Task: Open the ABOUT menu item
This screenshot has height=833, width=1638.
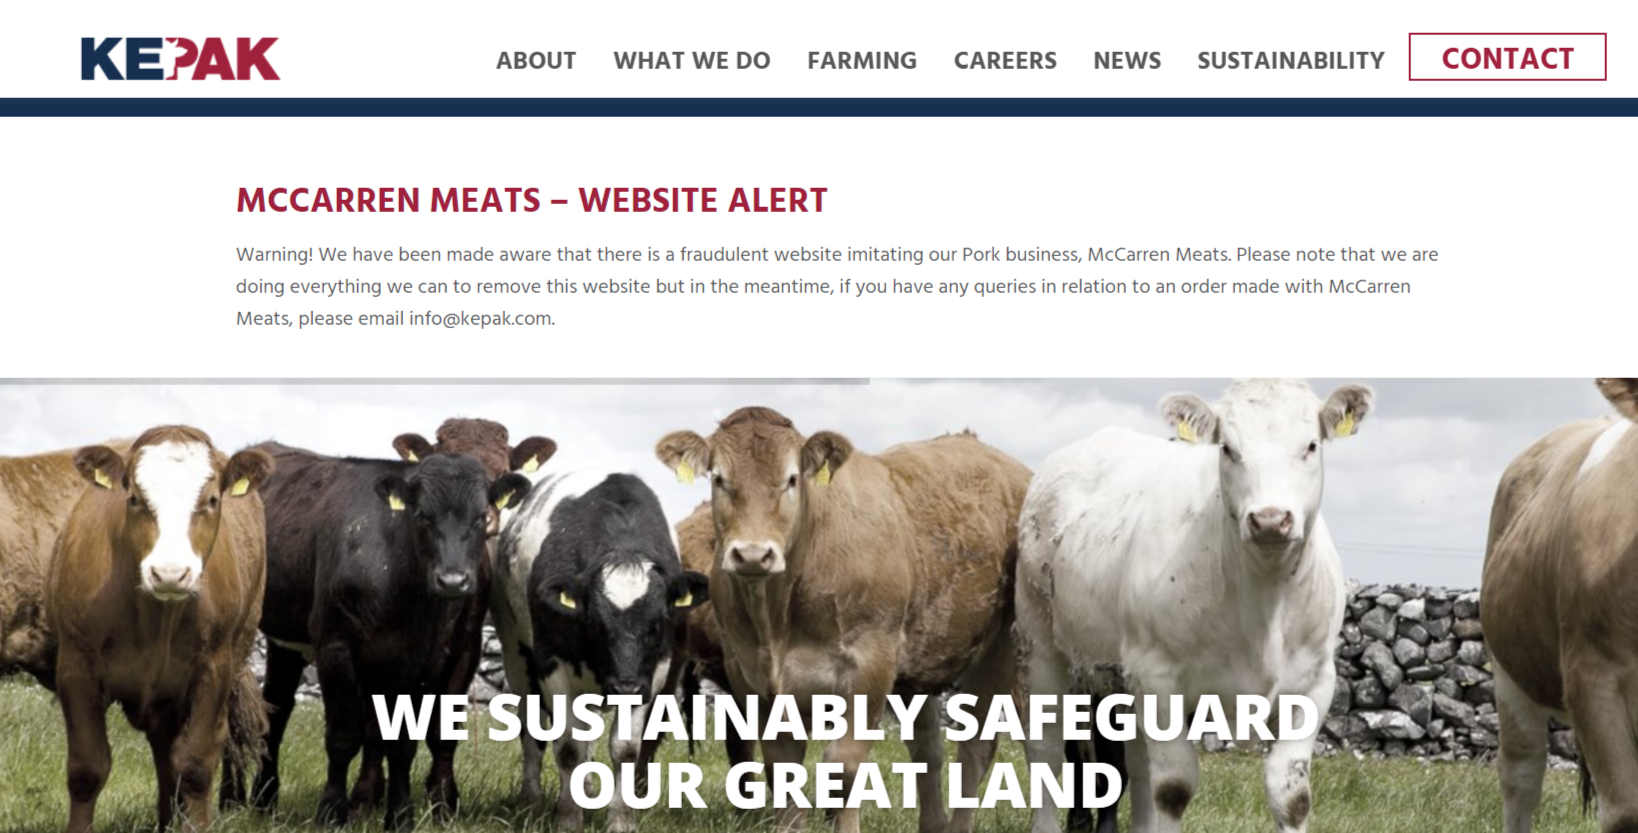Action: [x=536, y=61]
